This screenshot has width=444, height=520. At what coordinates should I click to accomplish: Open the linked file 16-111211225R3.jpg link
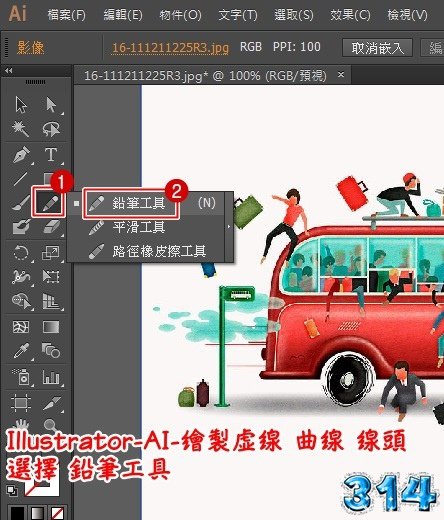coord(170,48)
